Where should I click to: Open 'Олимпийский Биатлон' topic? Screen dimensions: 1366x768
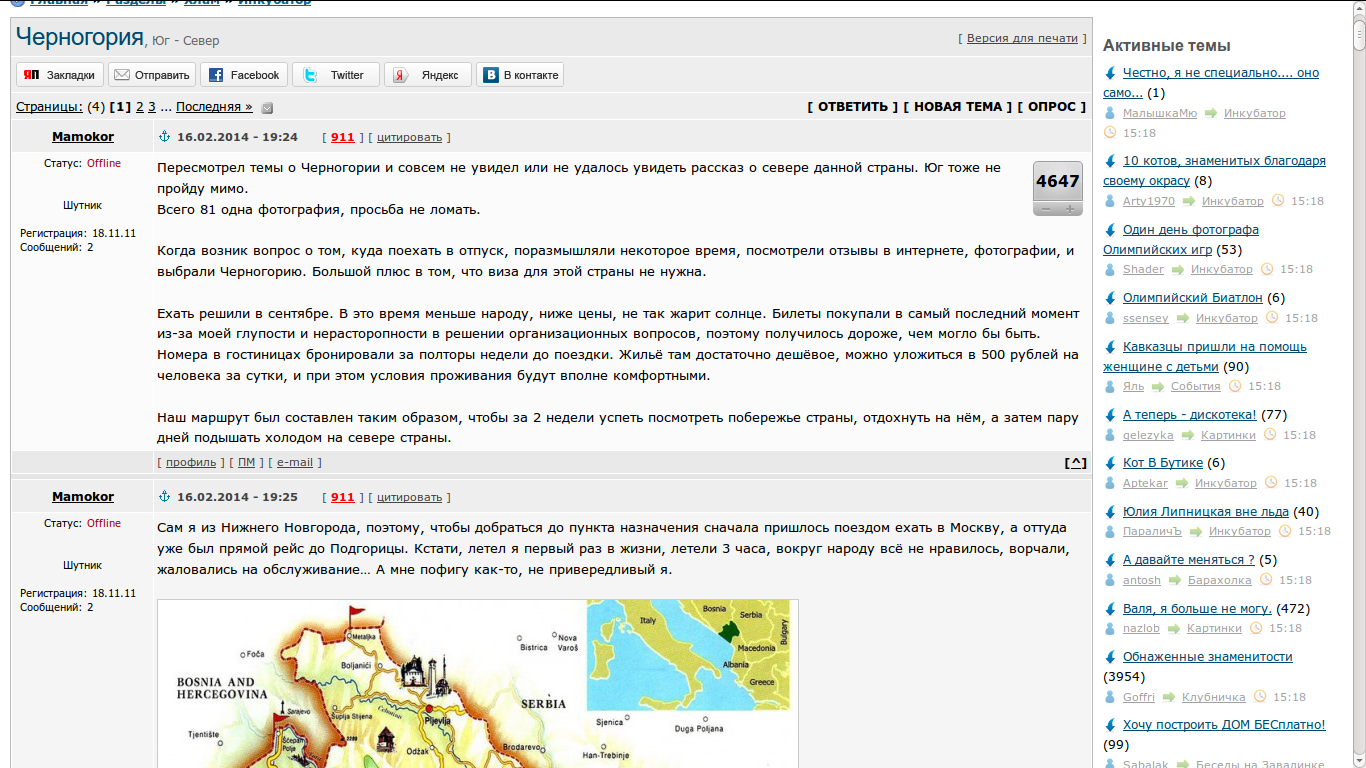pos(1192,298)
